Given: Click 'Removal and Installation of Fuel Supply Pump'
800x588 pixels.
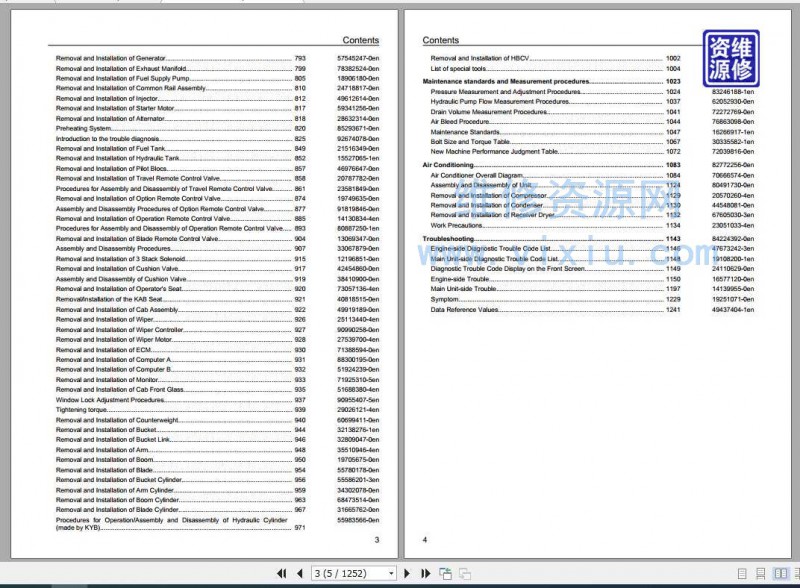Looking at the screenshot, I should click(122, 79).
